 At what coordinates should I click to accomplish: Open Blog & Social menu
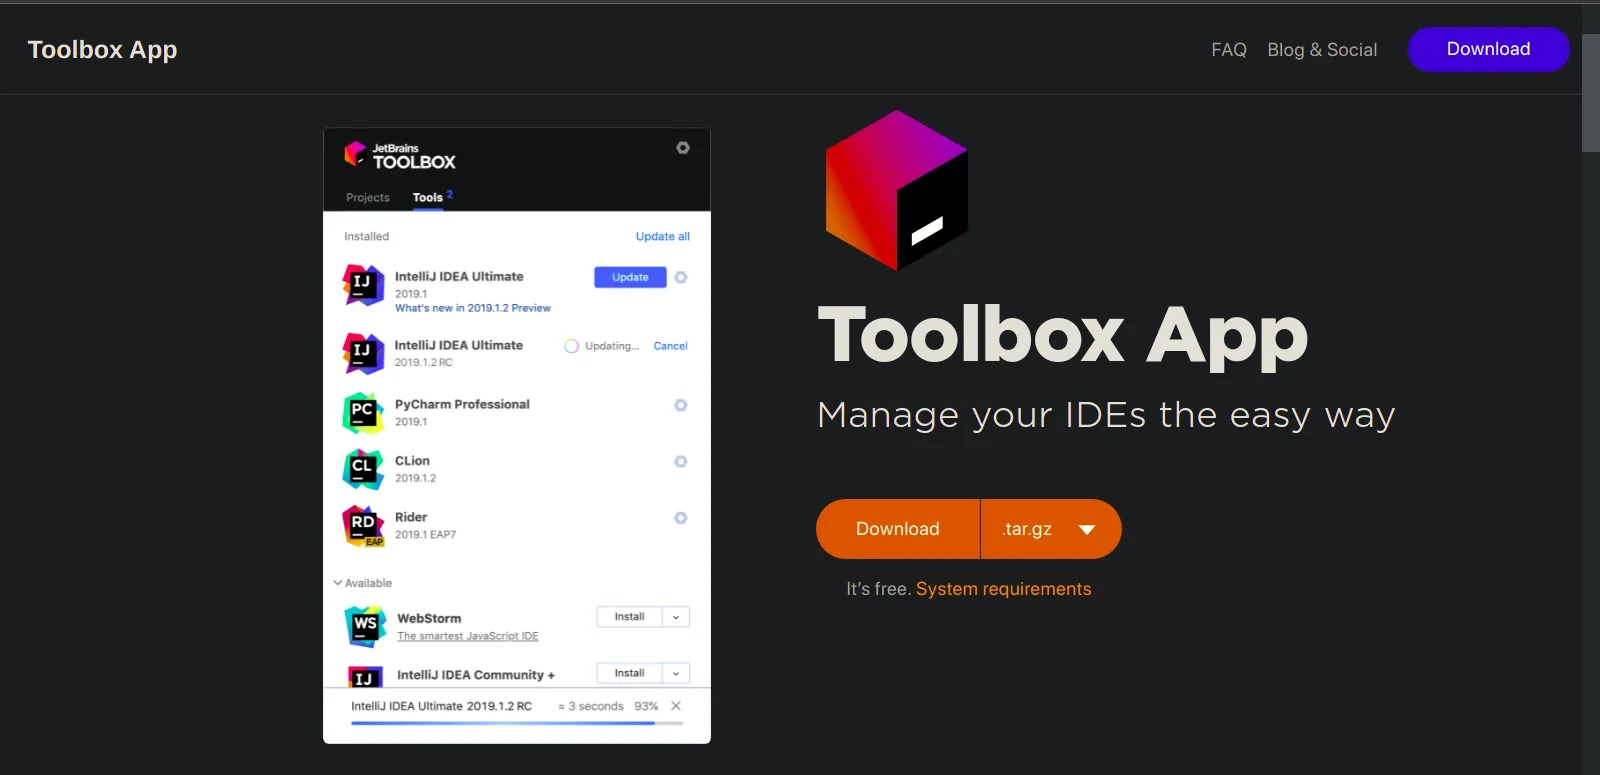[1322, 49]
